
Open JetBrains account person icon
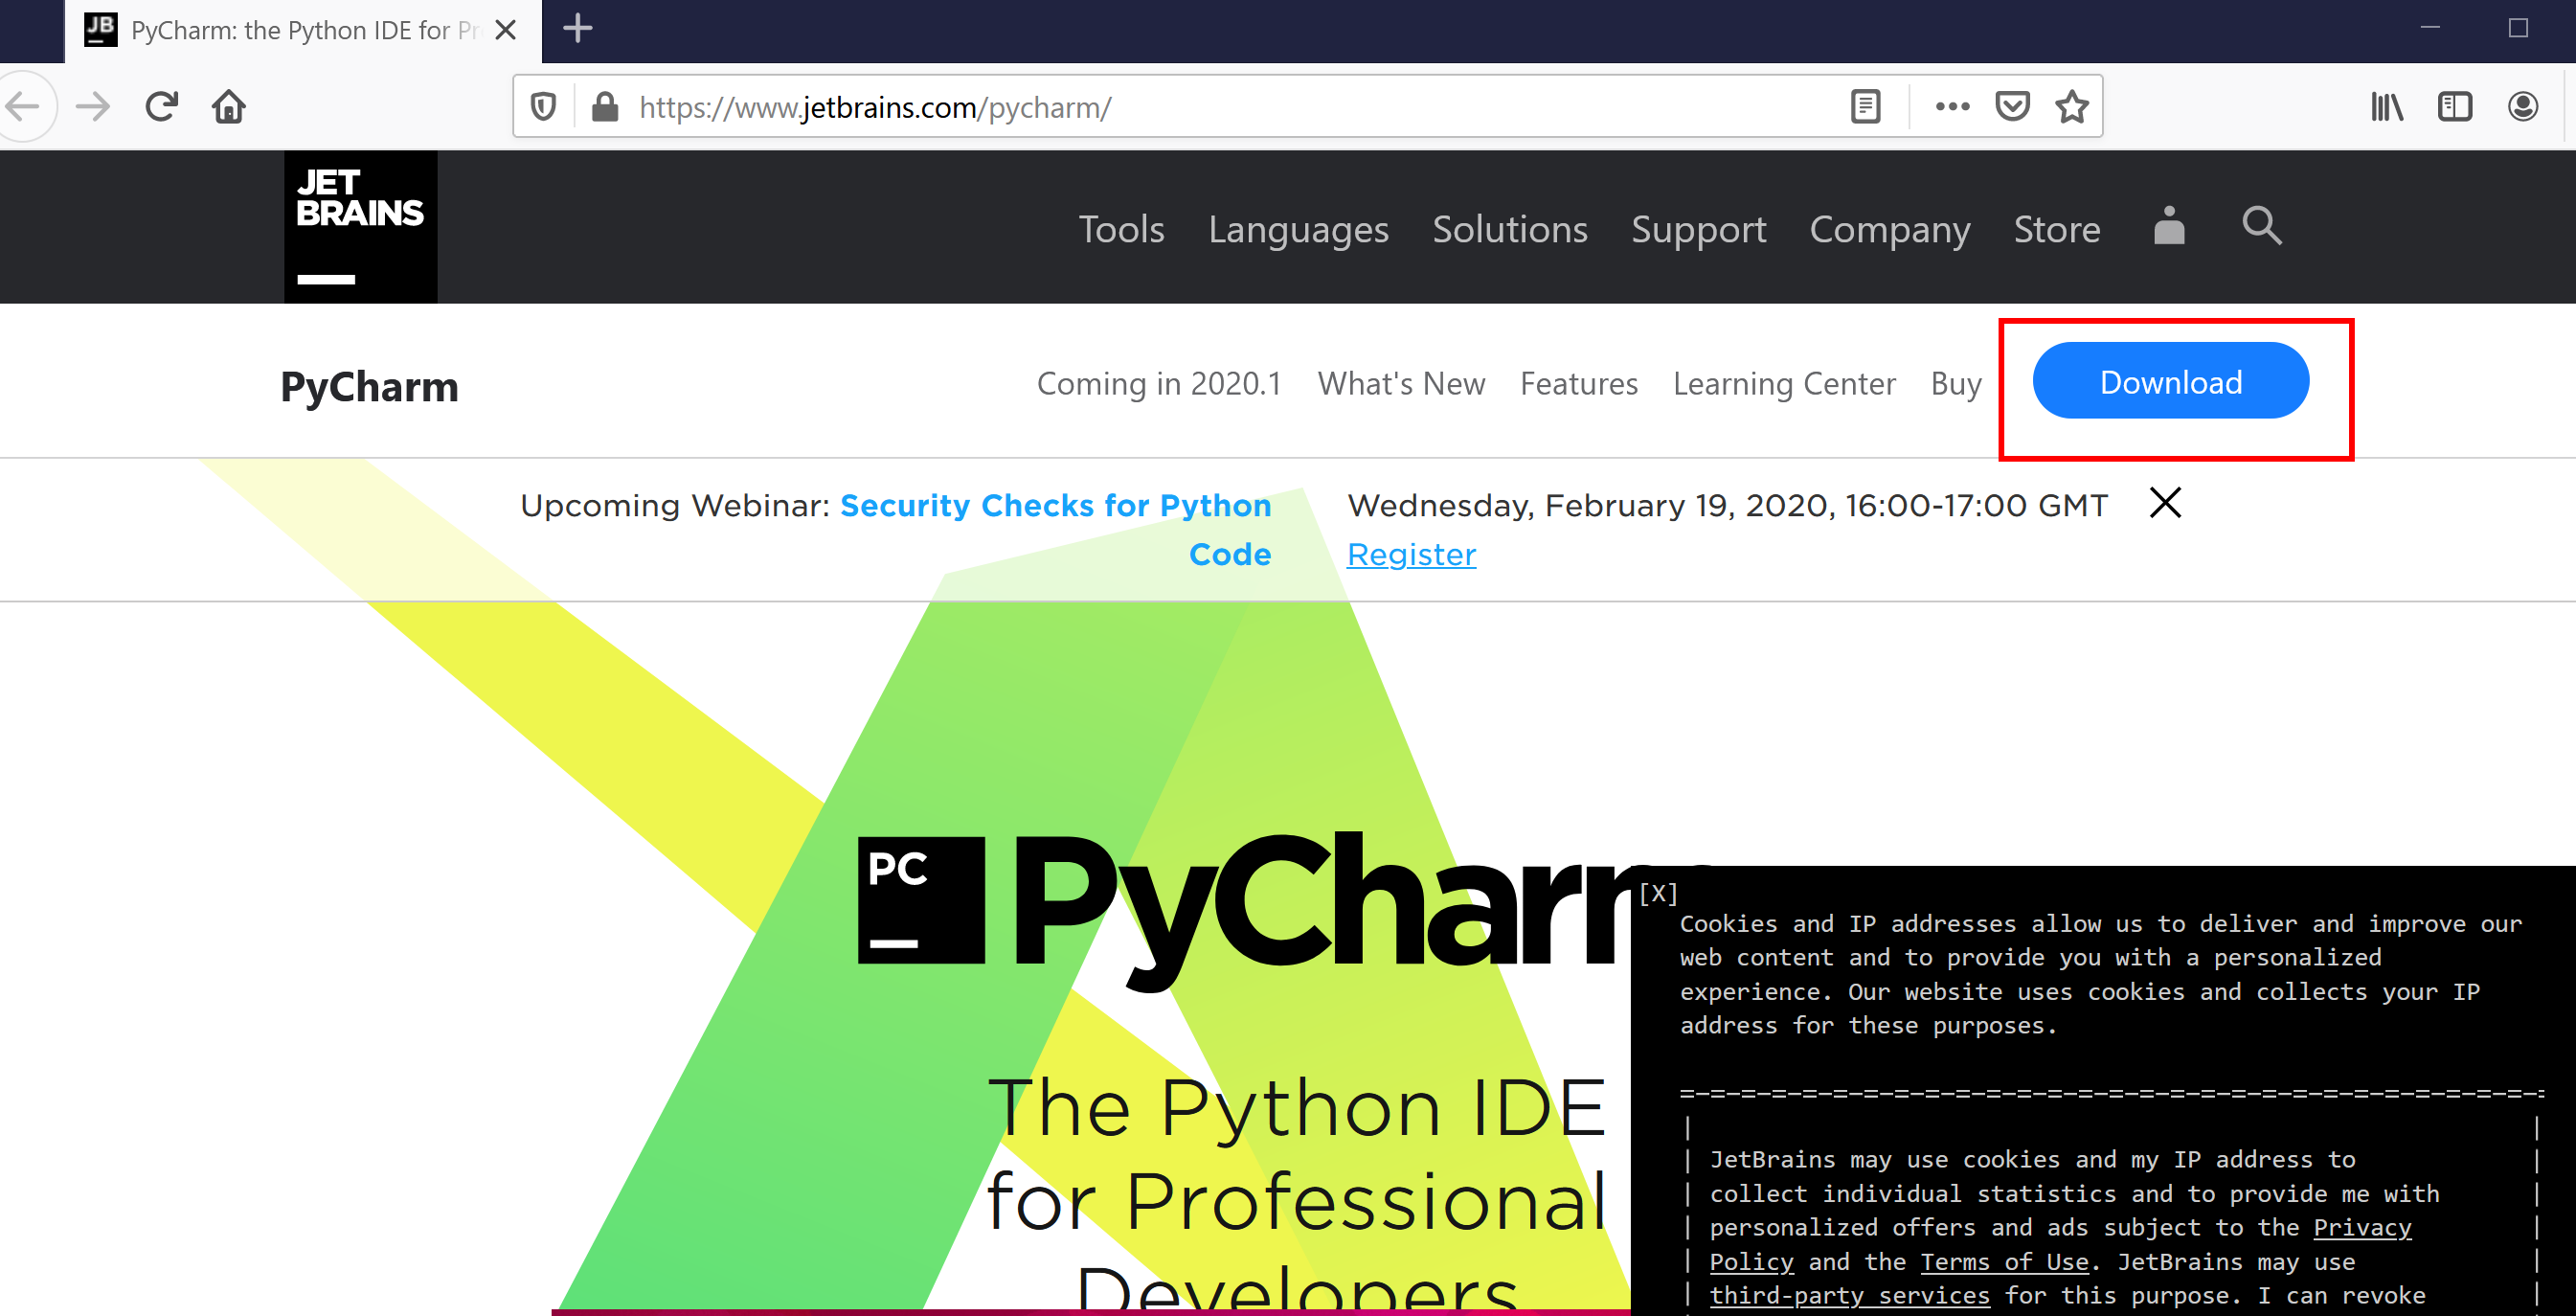2169,225
